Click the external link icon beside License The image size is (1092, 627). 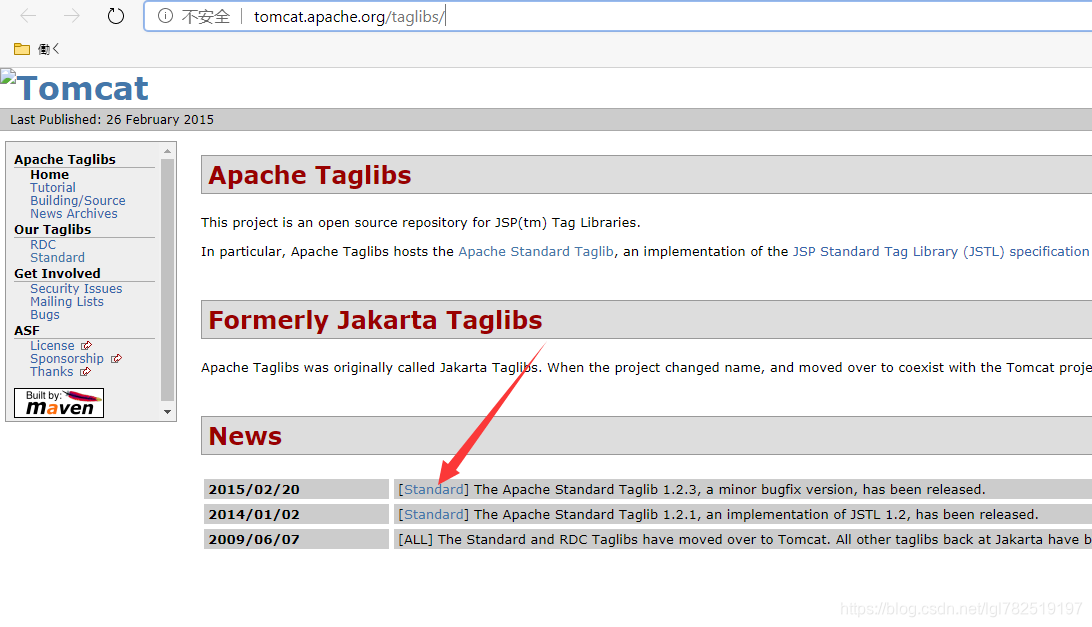tap(86, 346)
